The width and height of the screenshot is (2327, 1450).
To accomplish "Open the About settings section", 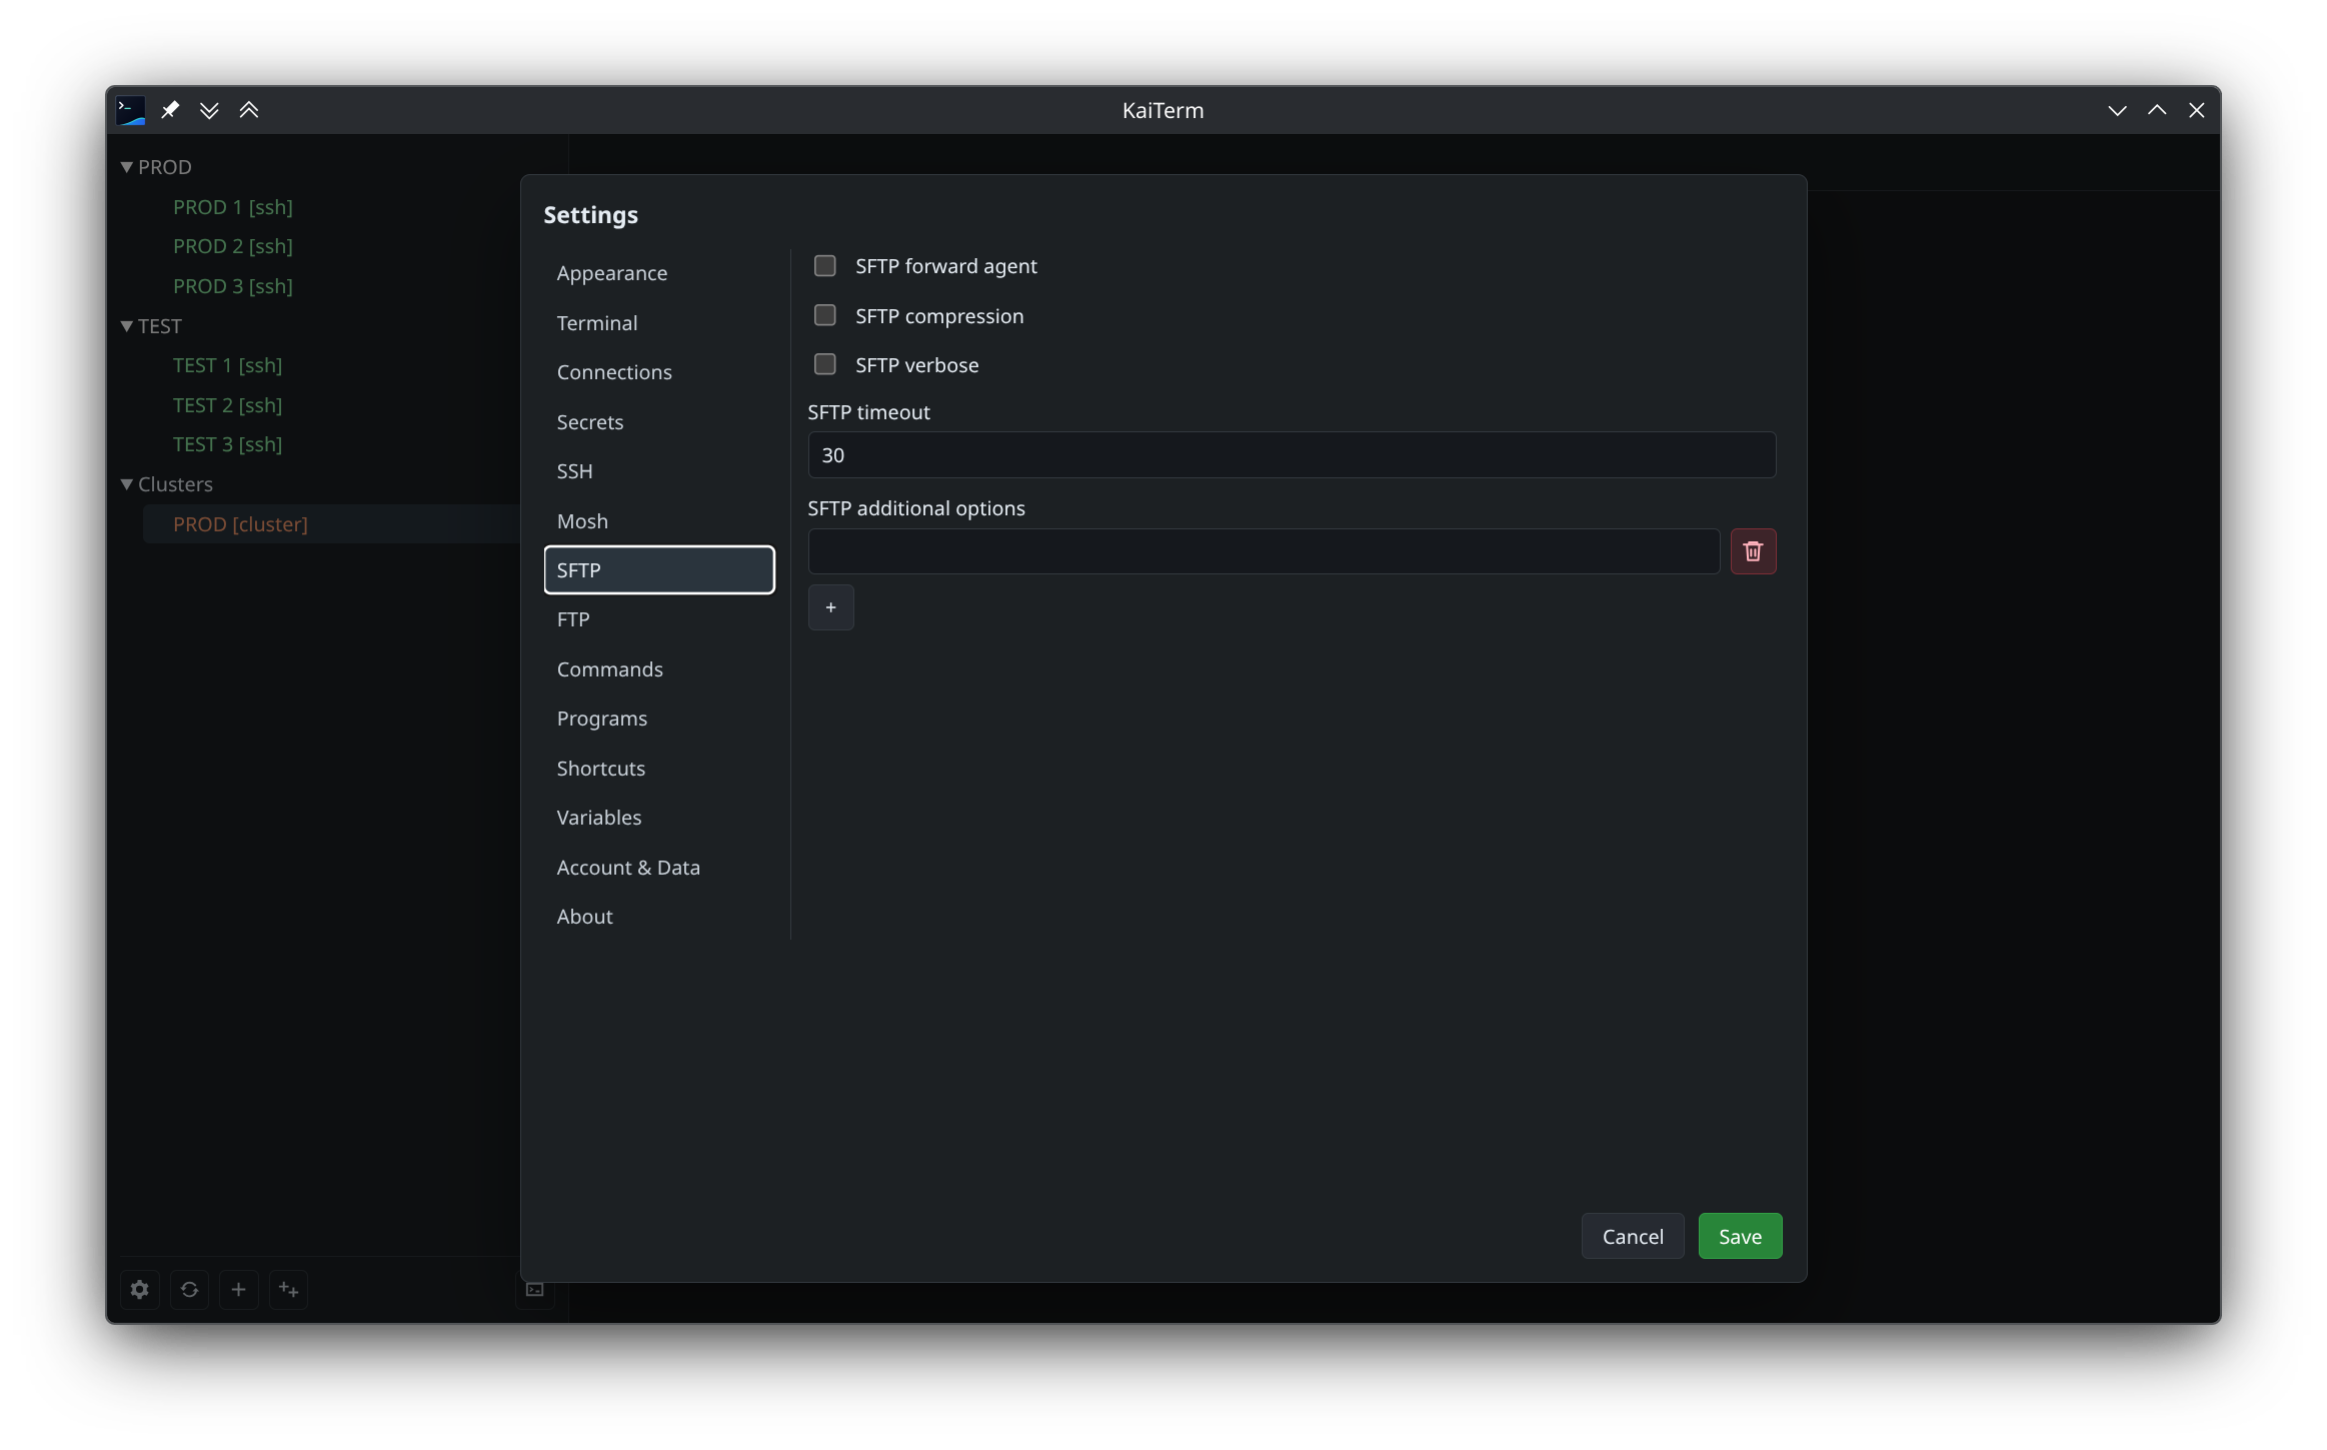I will click(658, 916).
